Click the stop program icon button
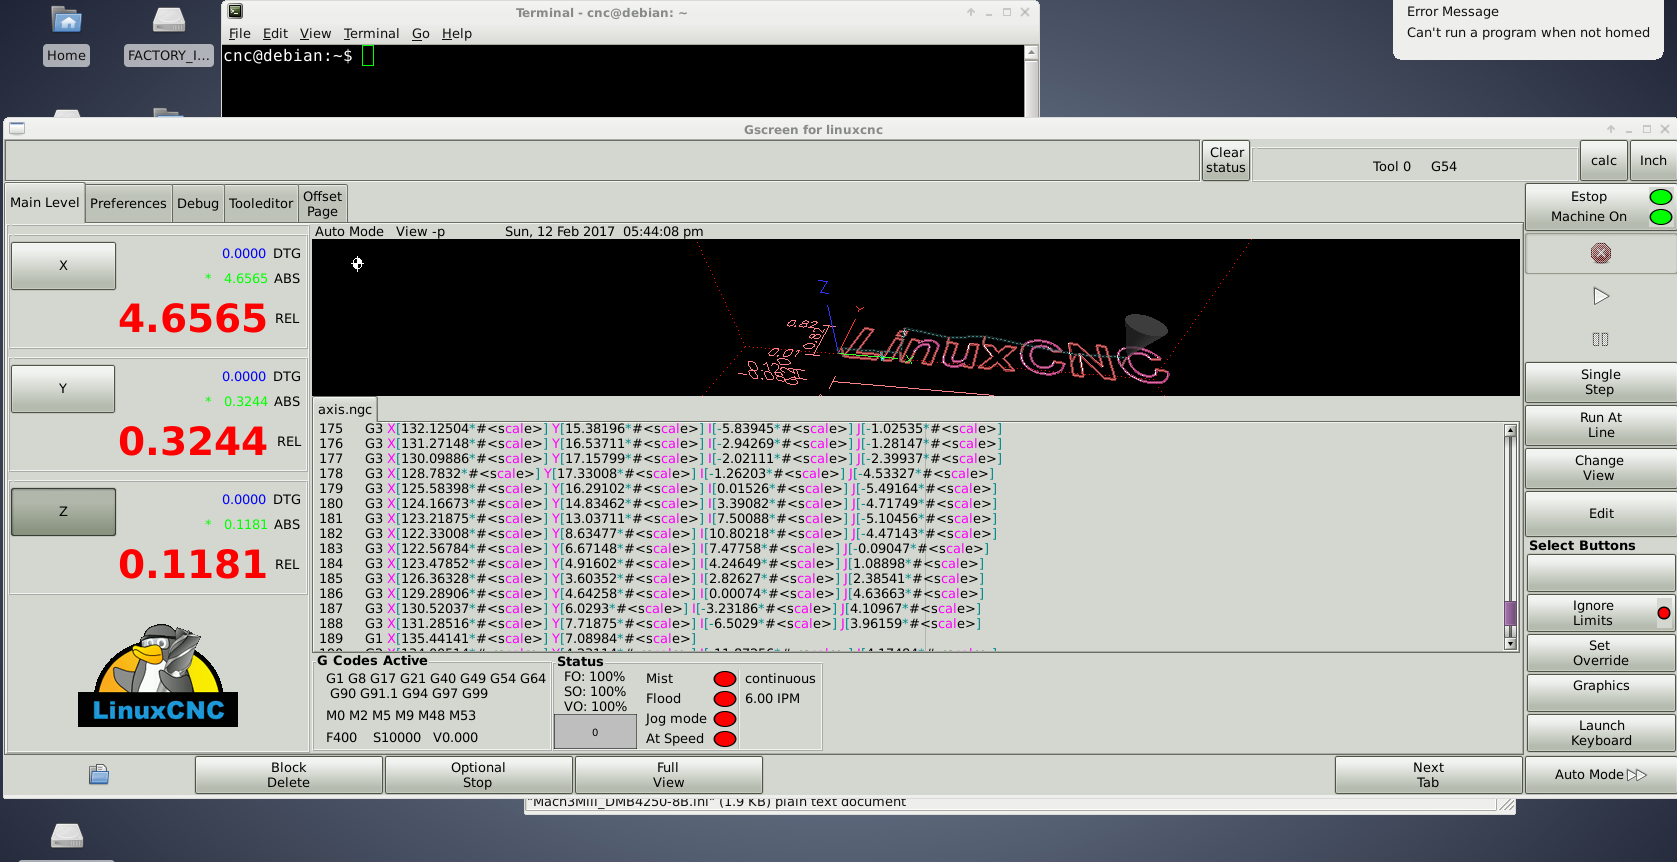Image resolution: width=1677 pixels, height=862 pixels. coord(1600,253)
